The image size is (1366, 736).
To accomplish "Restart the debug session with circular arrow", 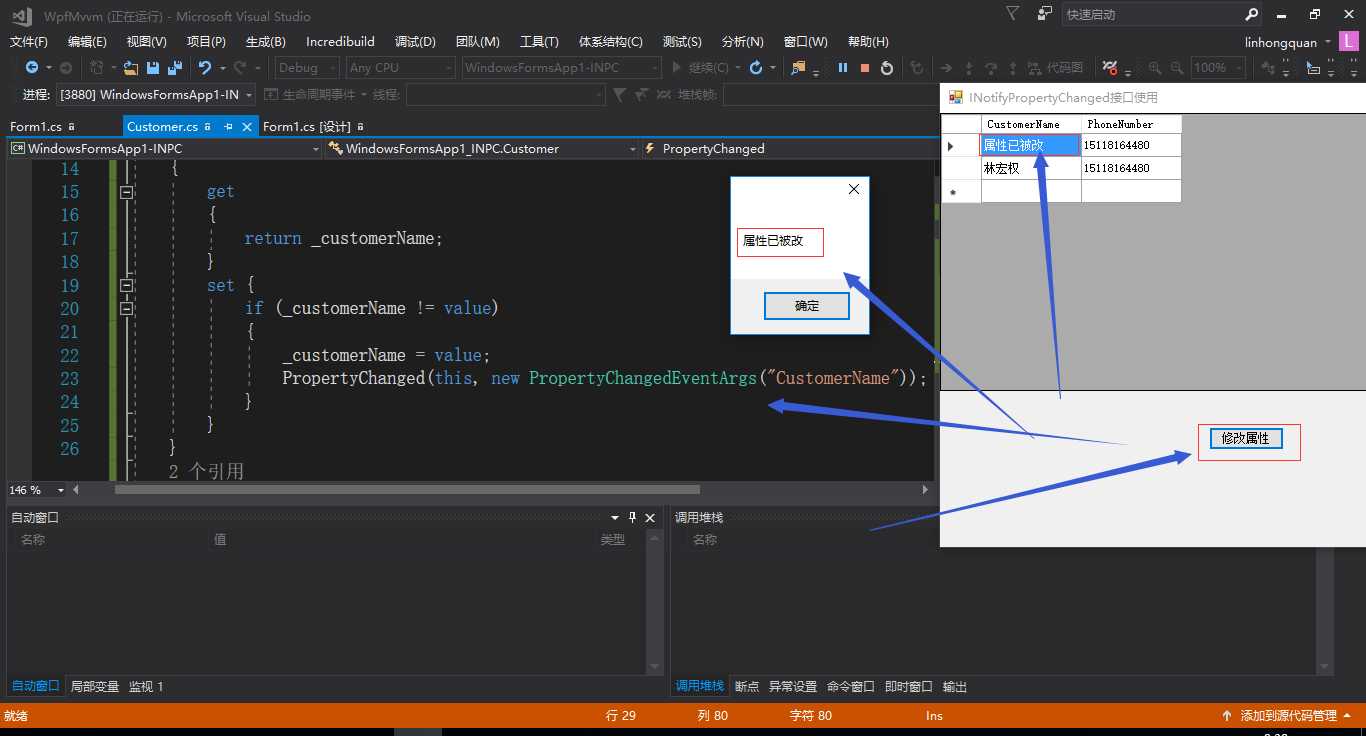I will (x=887, y=68).
